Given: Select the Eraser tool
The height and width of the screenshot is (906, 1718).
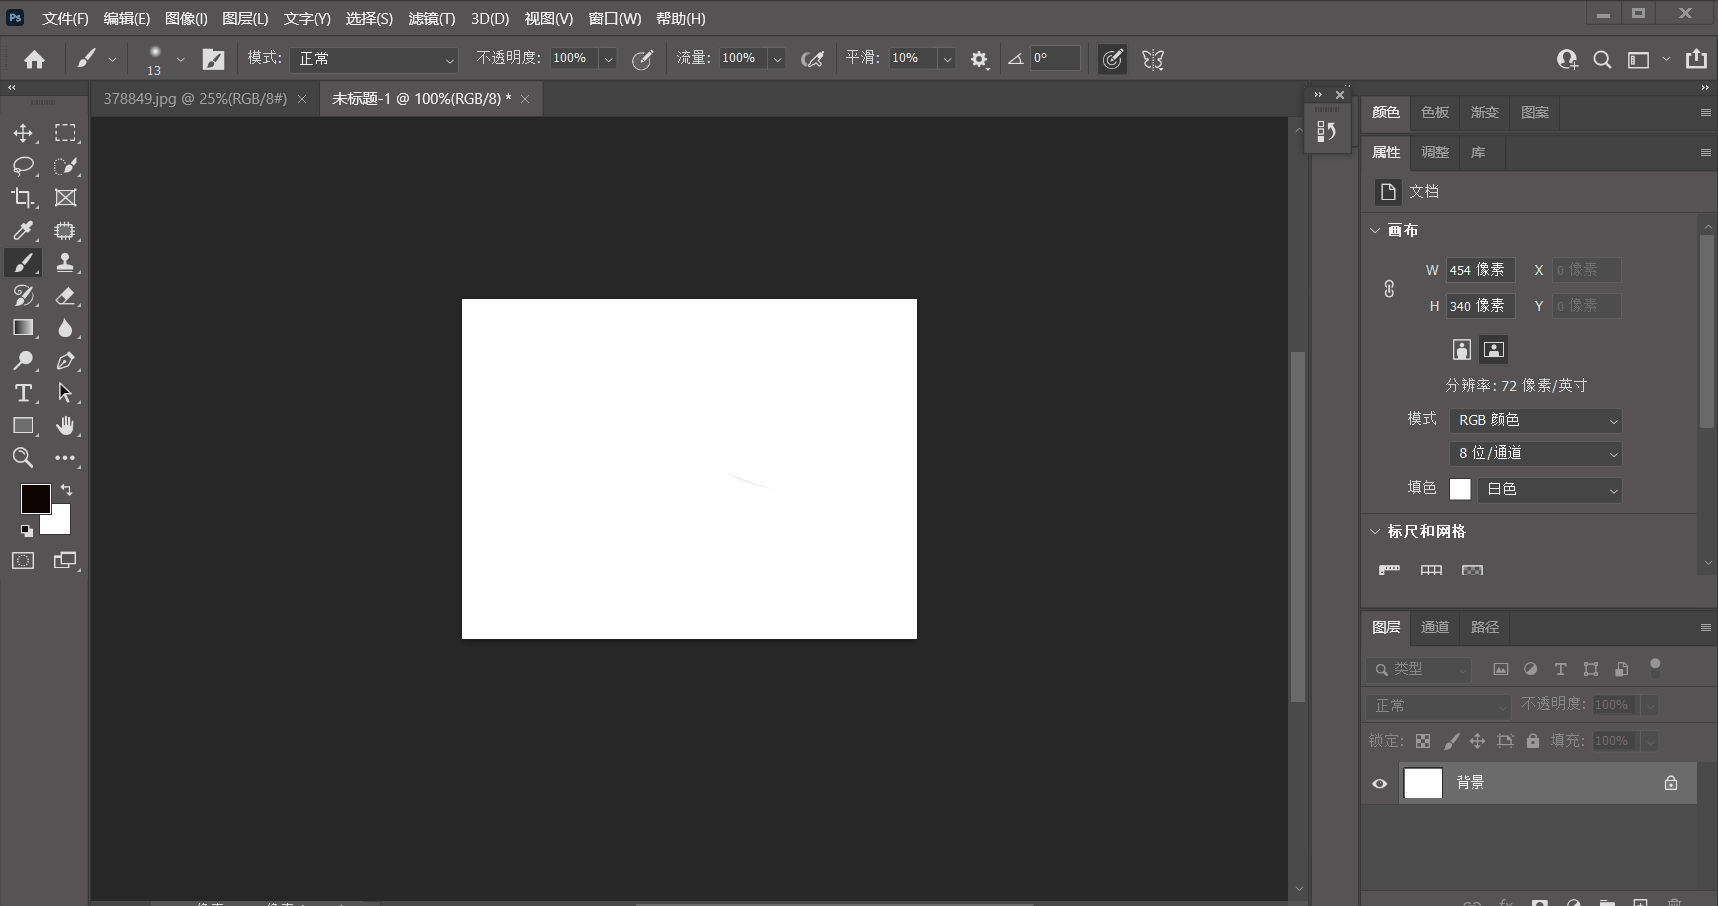Looking at the screenshot, I should click(x=65, y=296).
